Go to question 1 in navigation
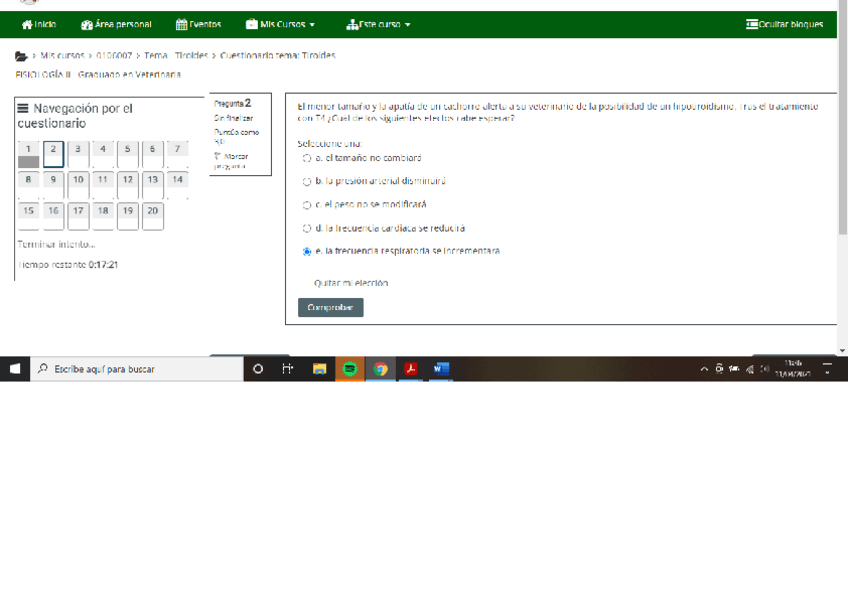 pyautogui.click(x=28, y=155)
